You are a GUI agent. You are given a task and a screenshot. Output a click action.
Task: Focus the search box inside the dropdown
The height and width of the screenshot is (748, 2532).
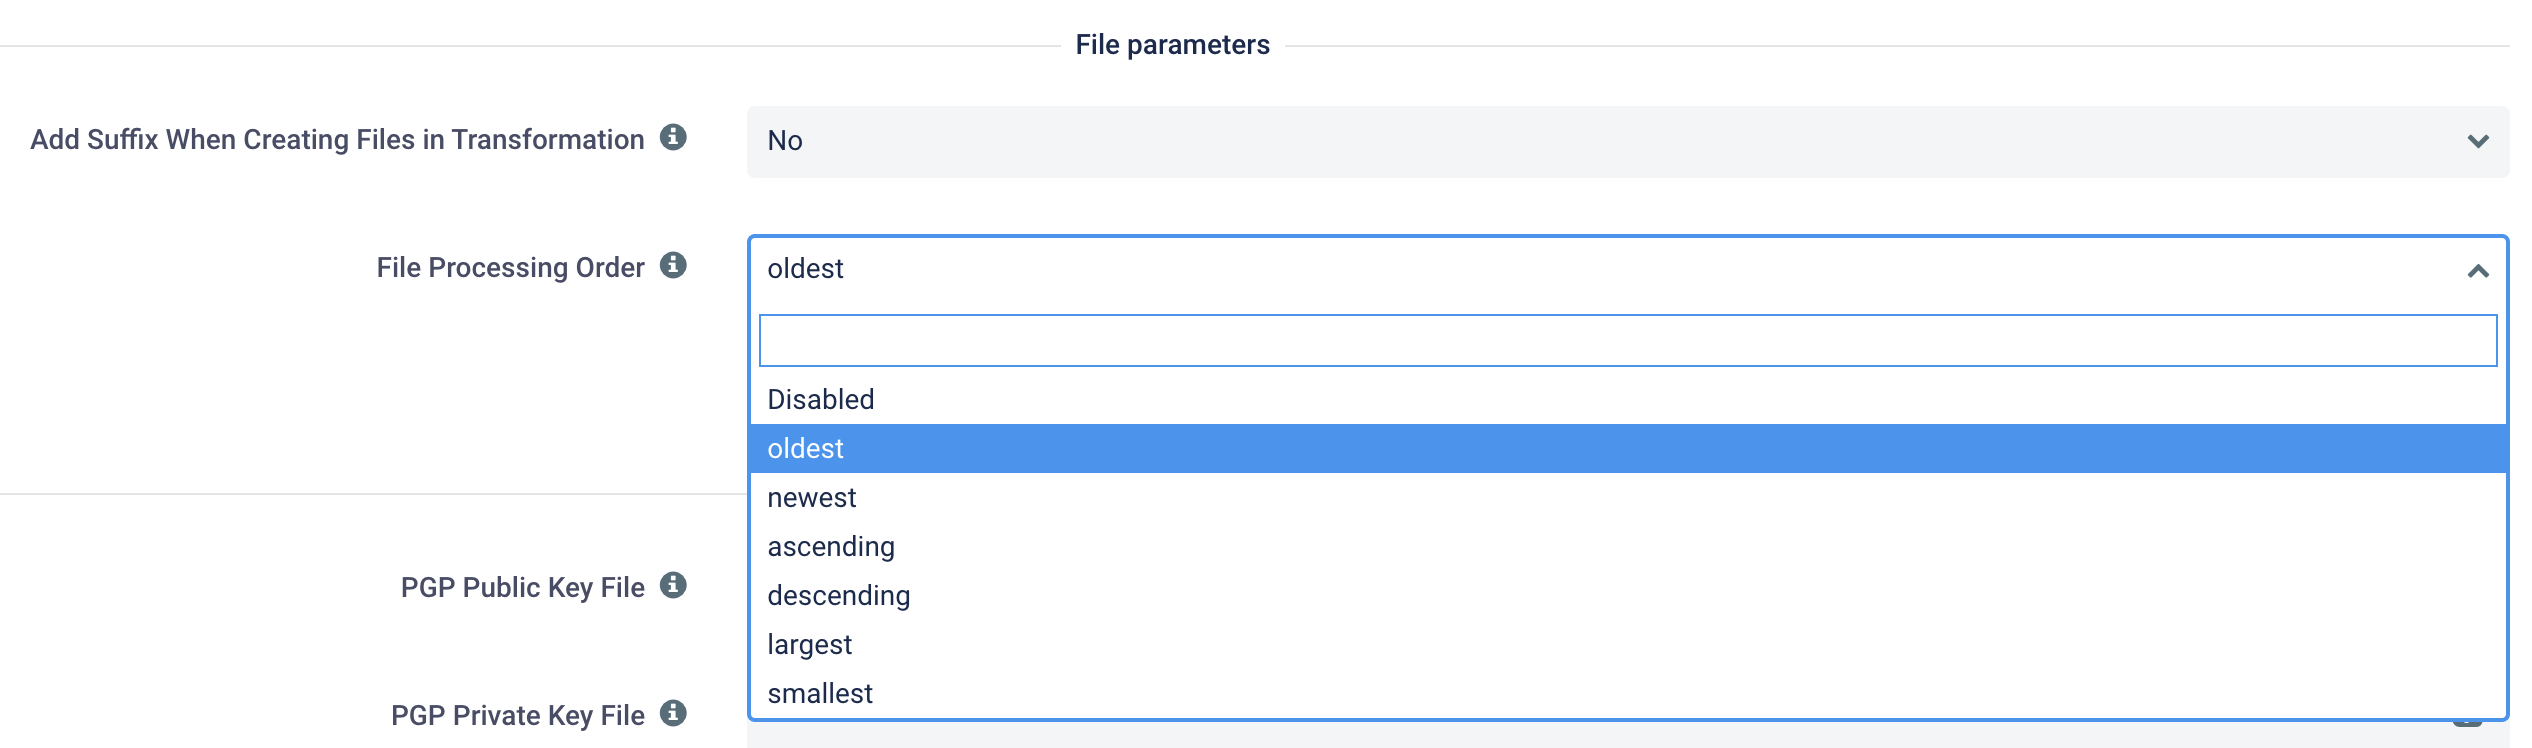click(1628, 341)
